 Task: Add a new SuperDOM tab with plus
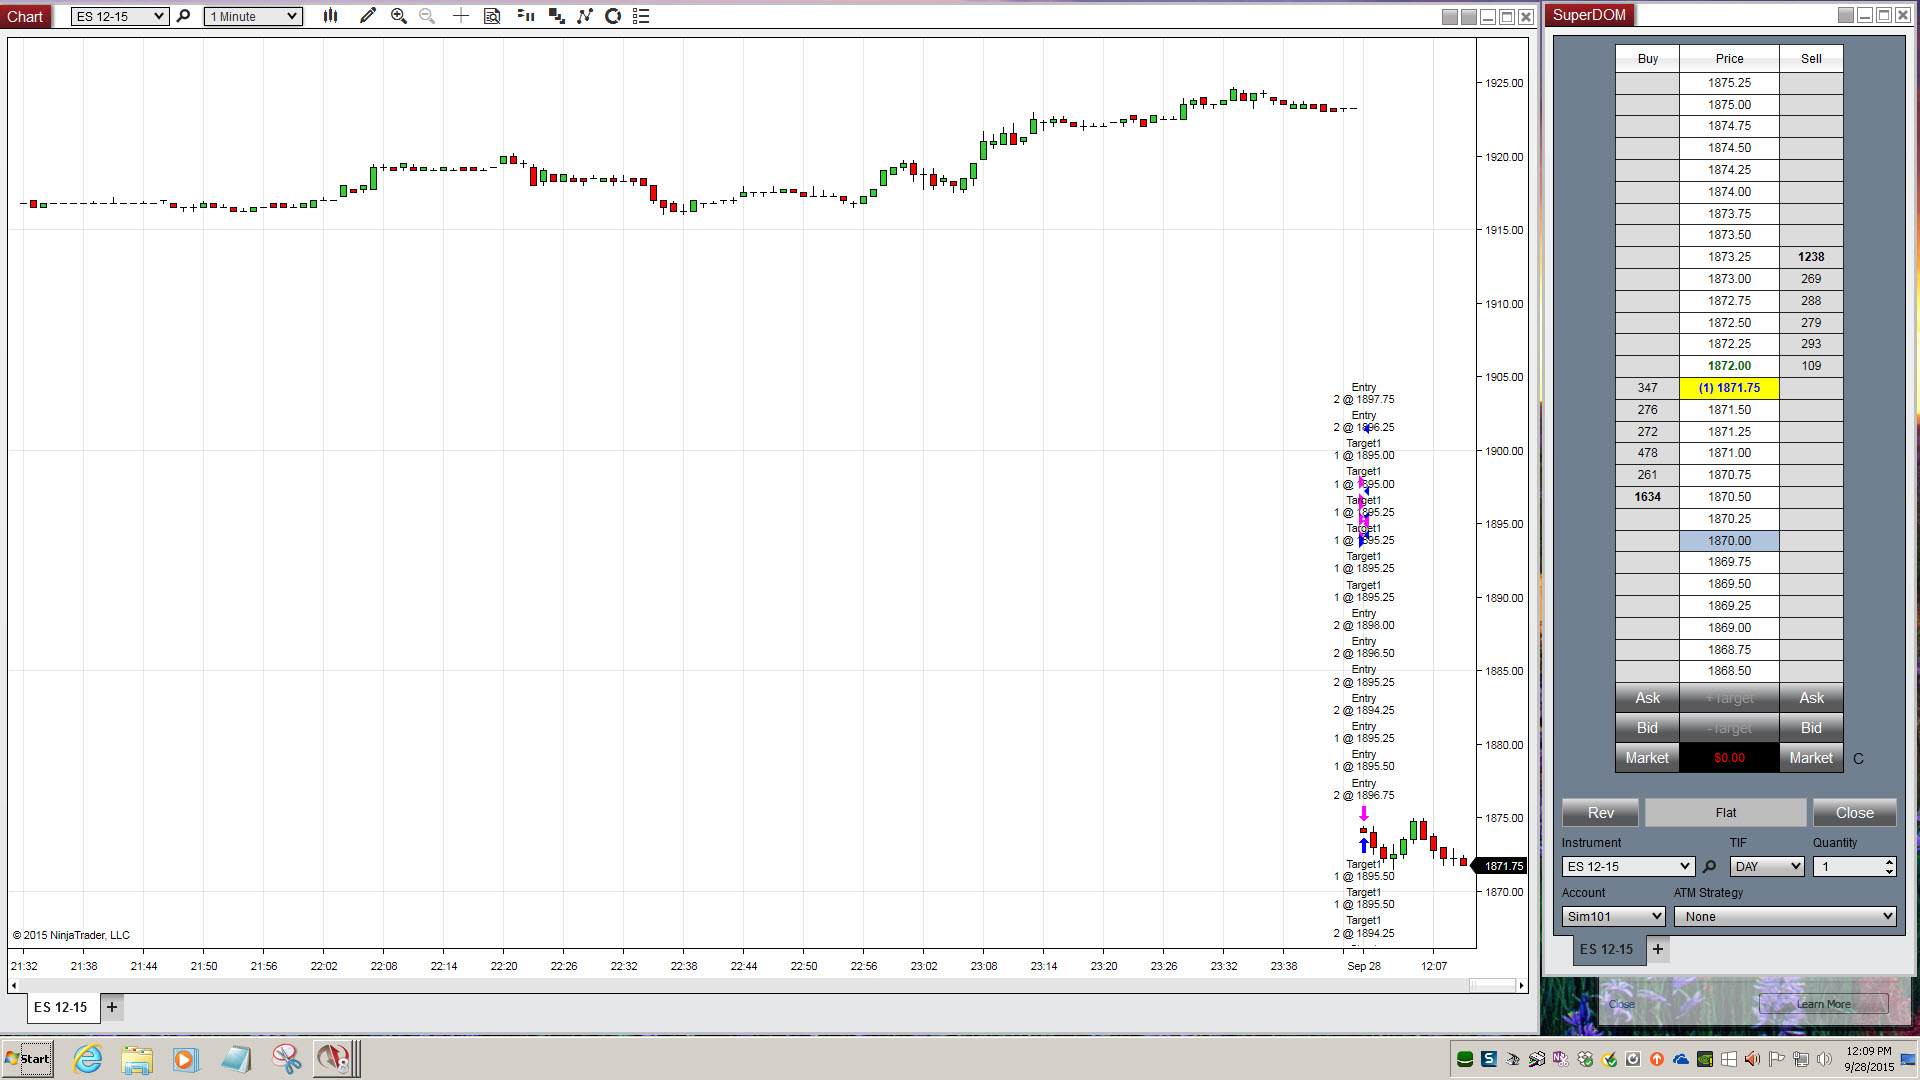coord(1658,949)
